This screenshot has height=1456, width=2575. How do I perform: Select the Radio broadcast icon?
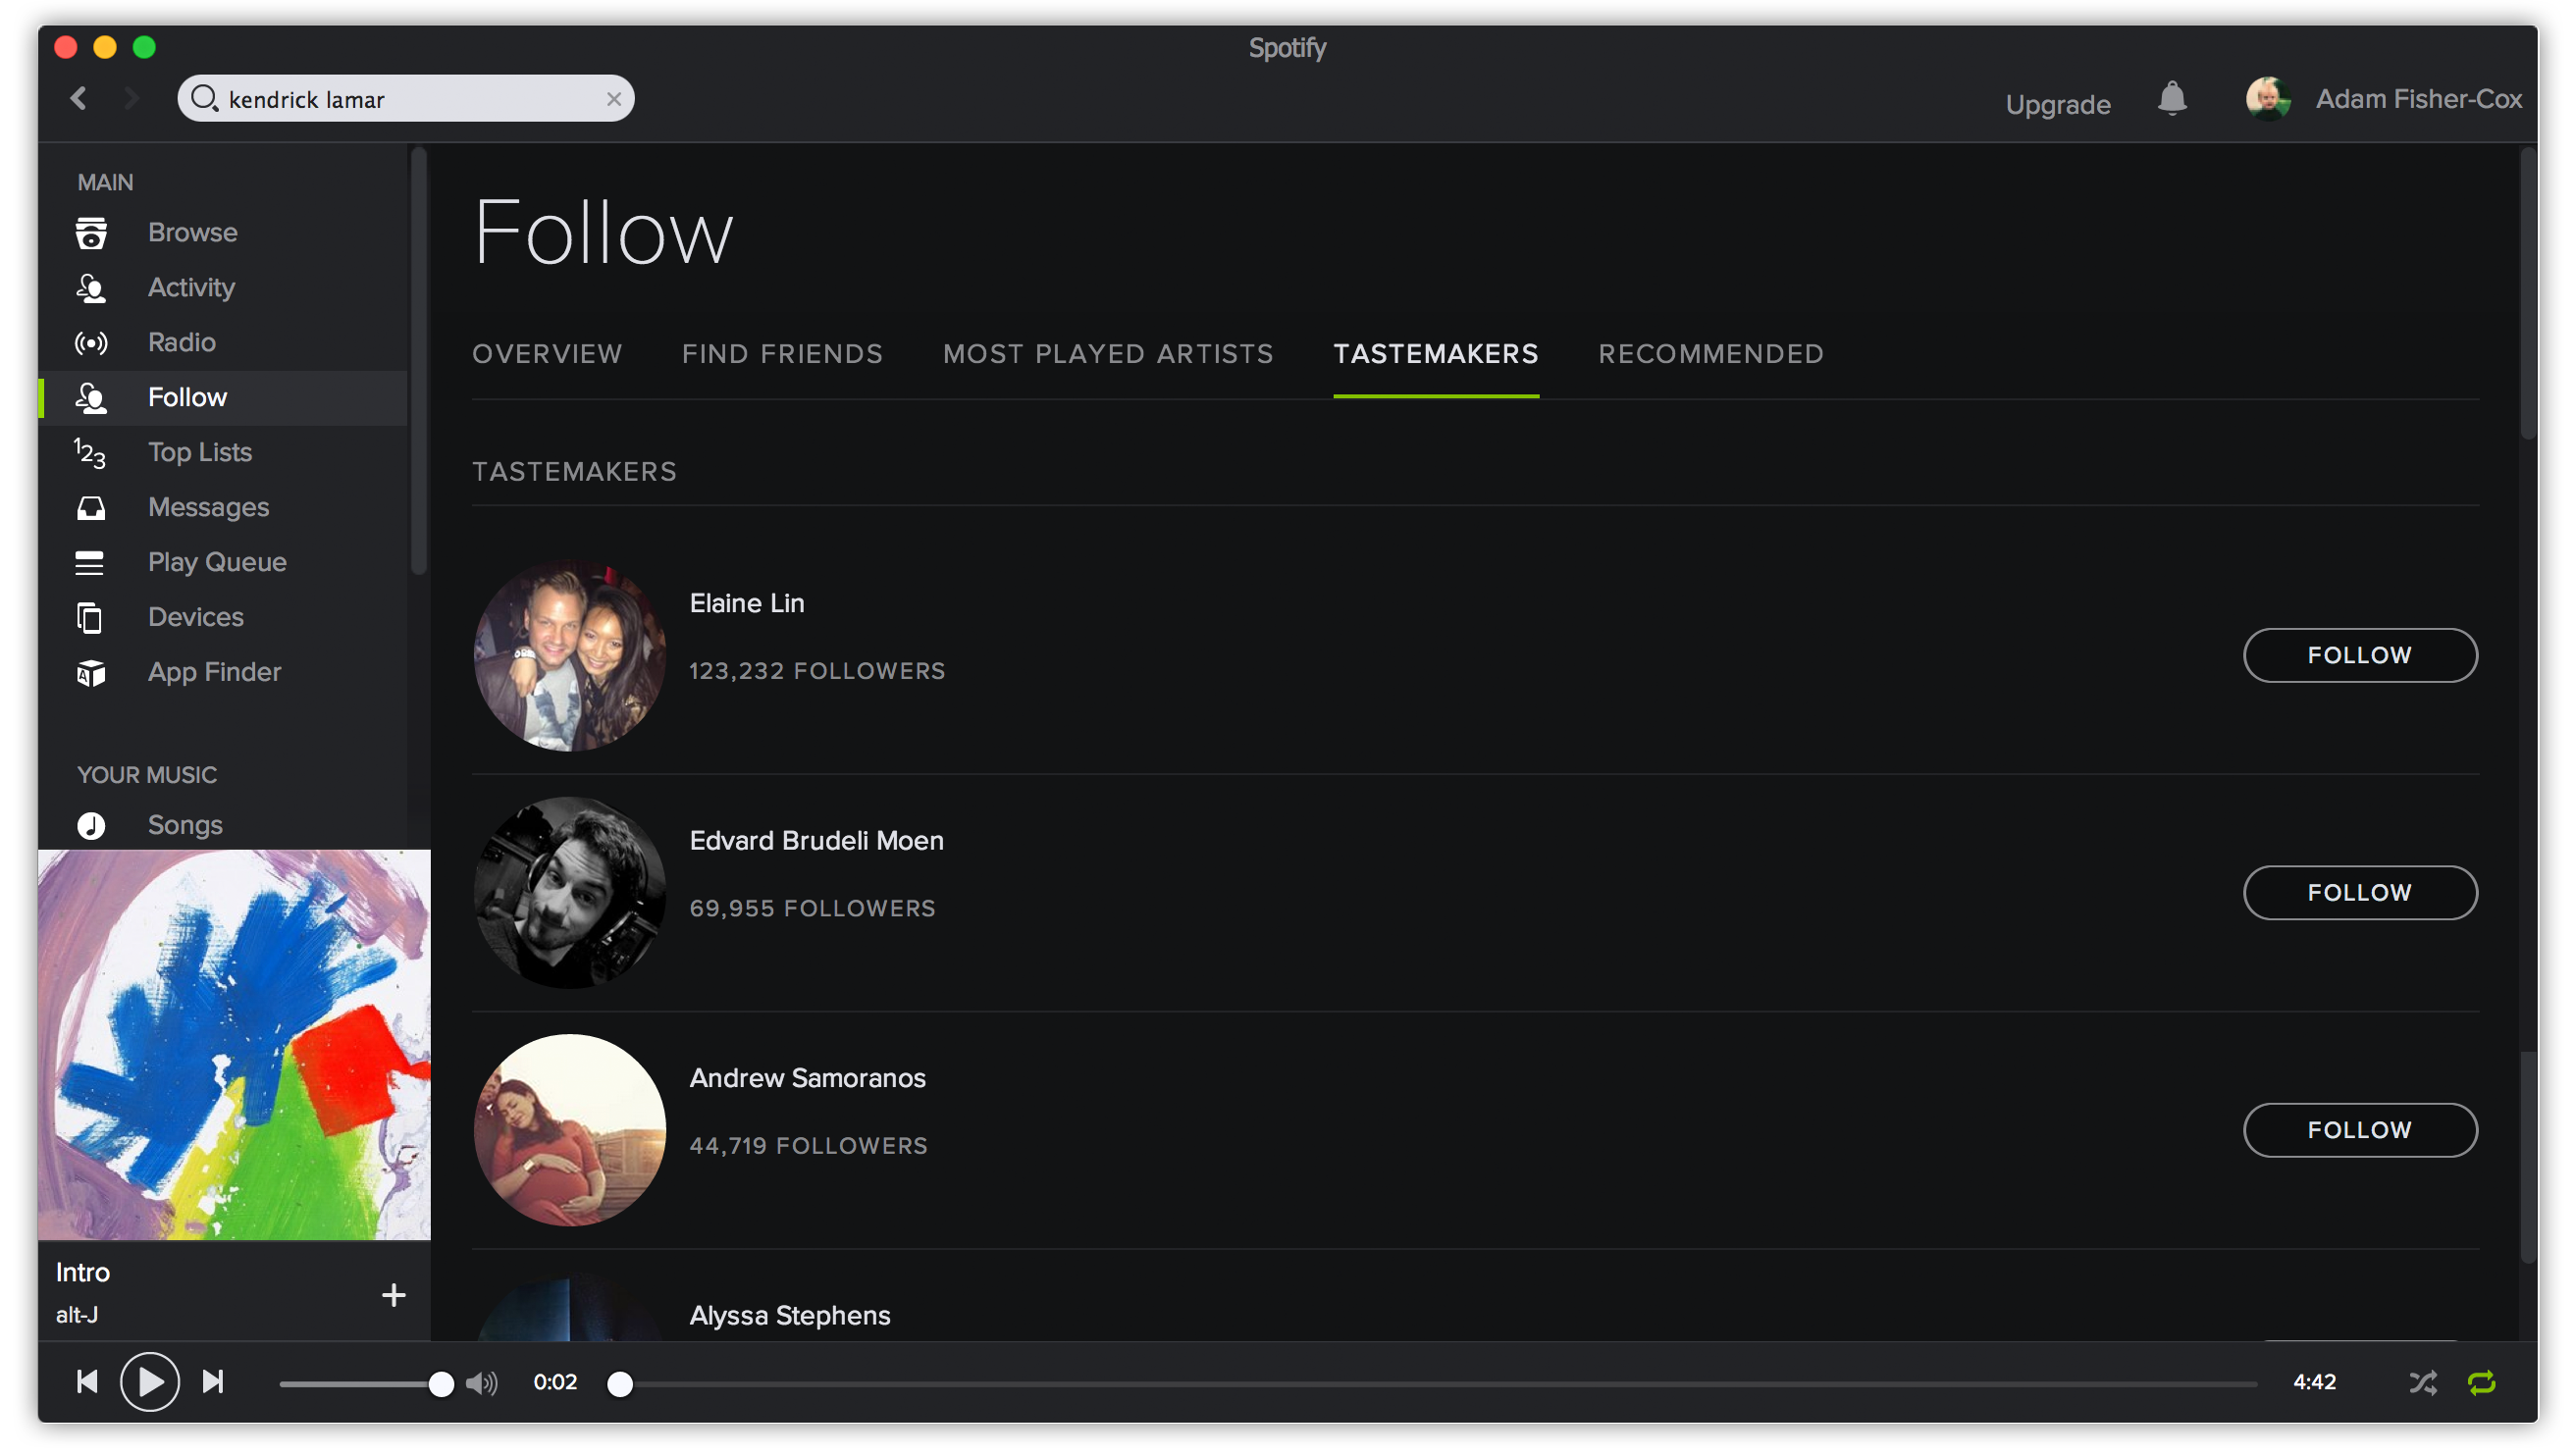91,343
